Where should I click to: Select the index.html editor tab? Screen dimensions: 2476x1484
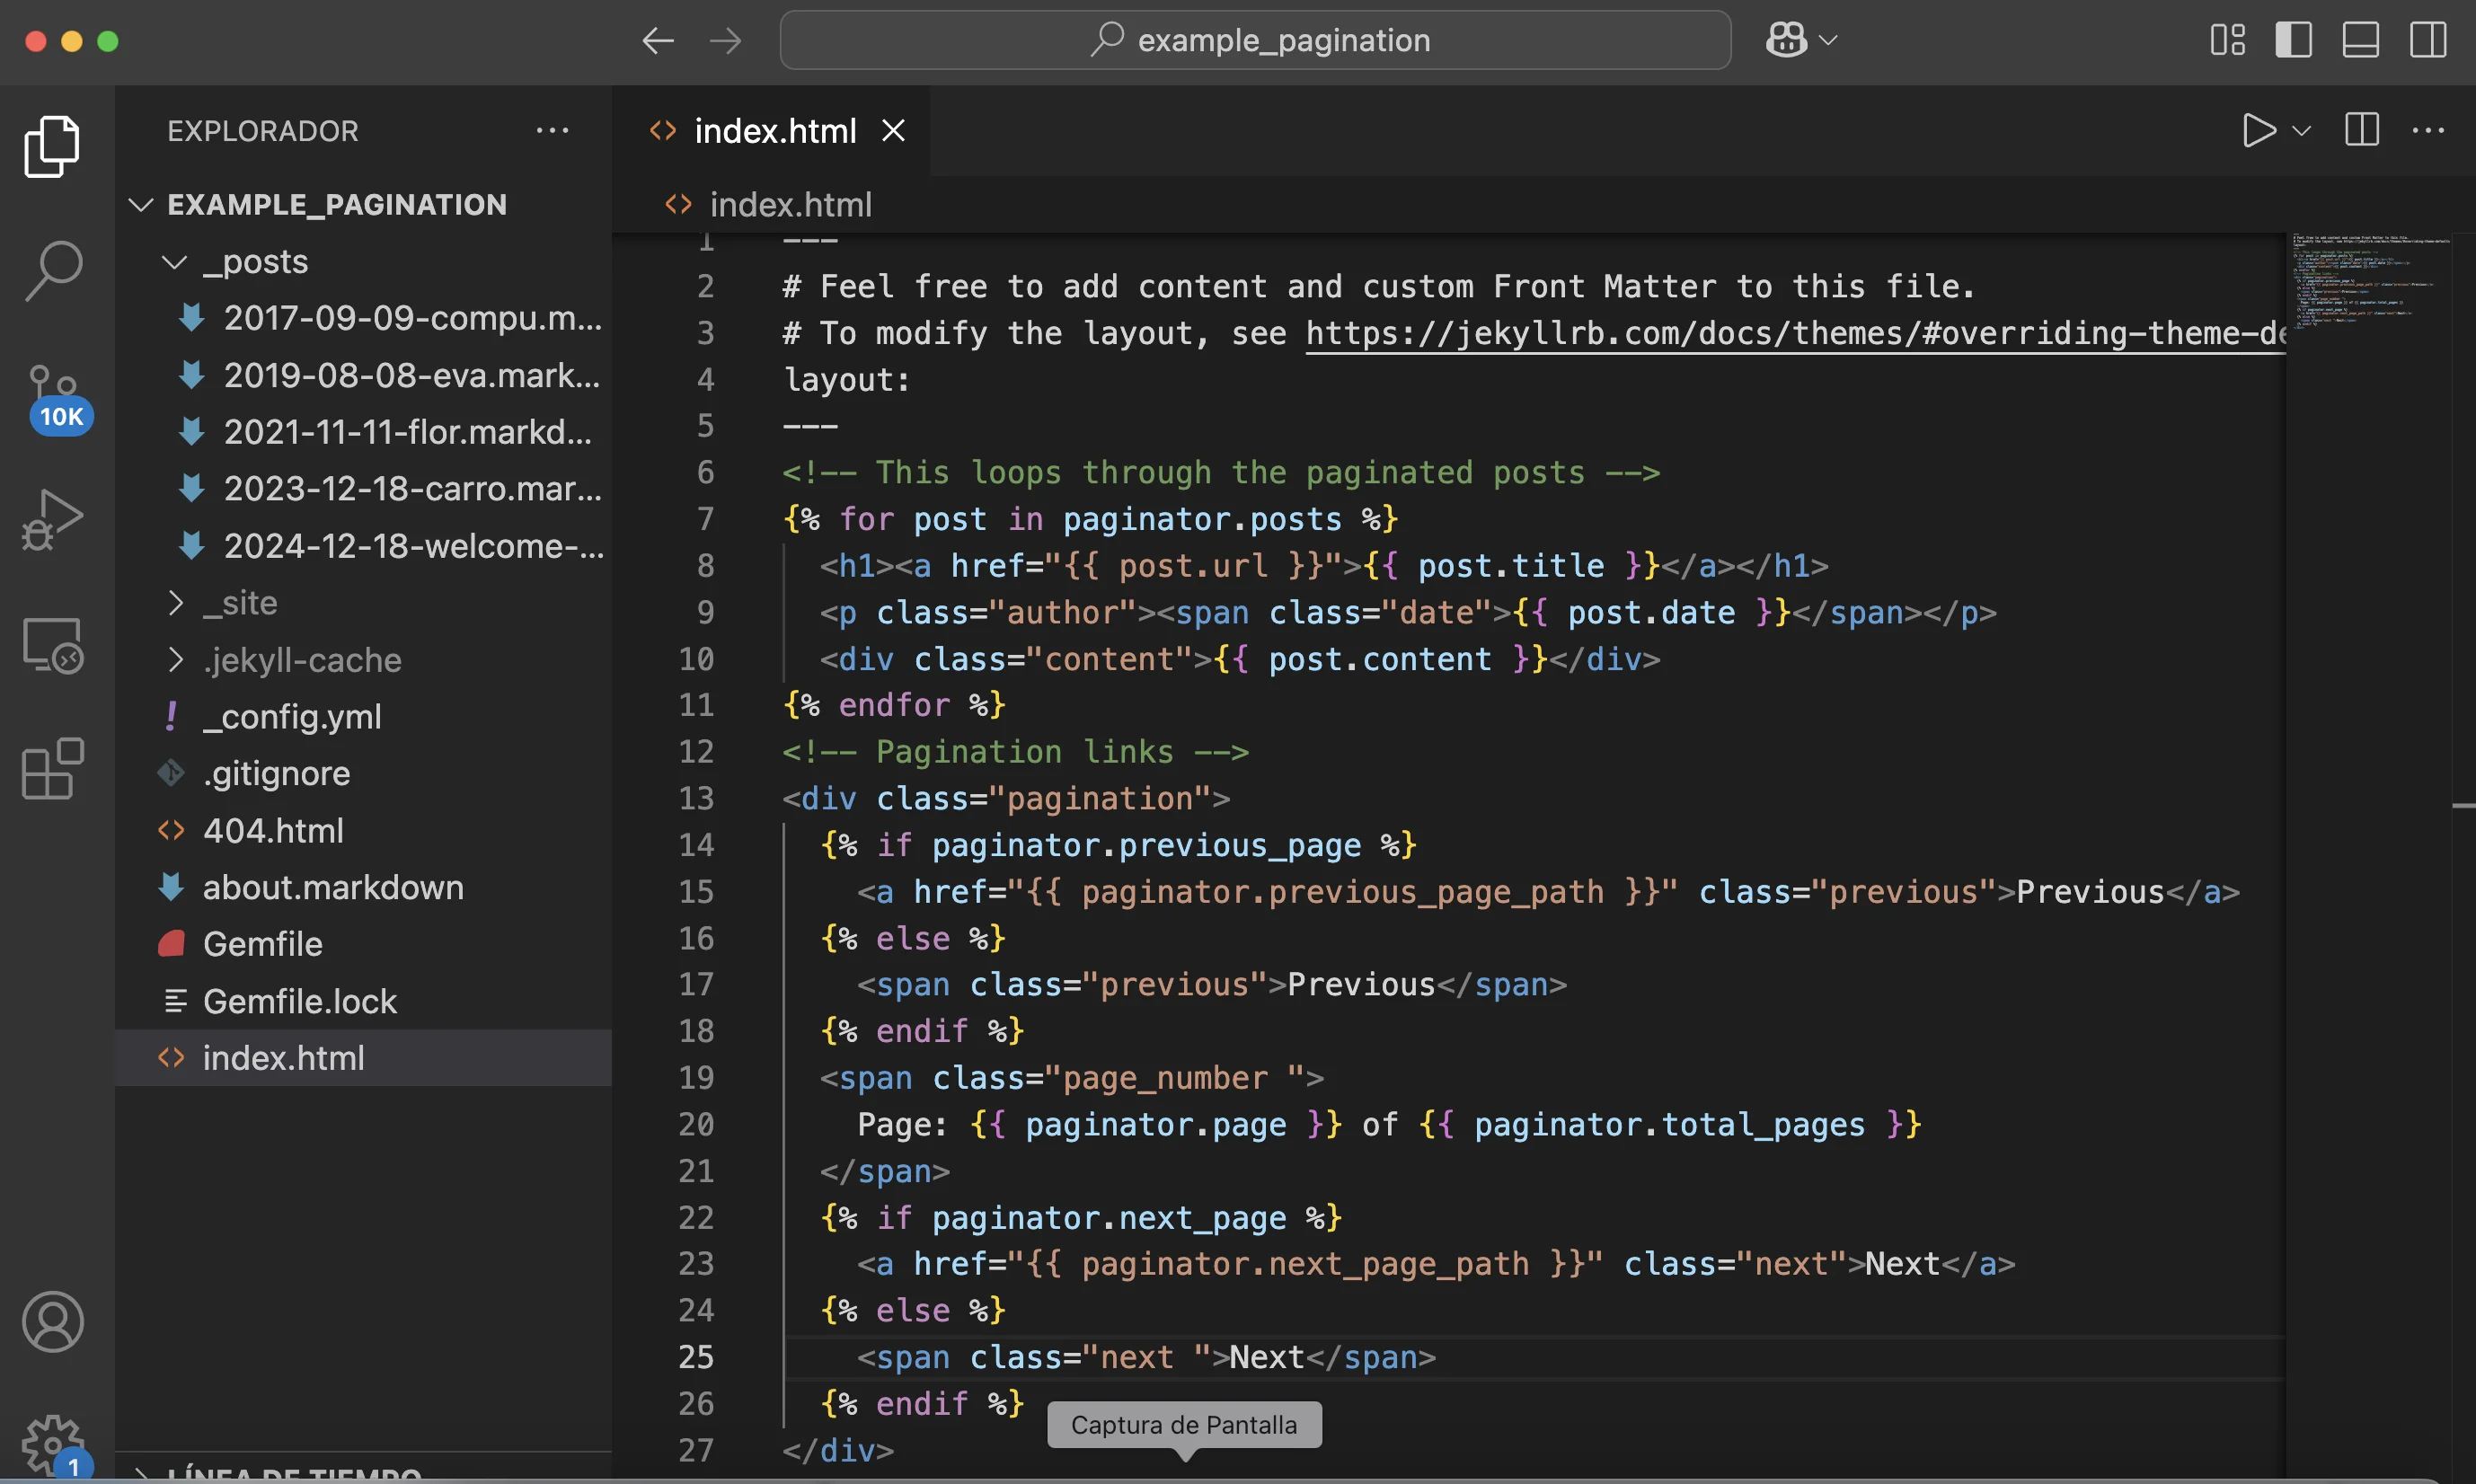coord(771,131)
